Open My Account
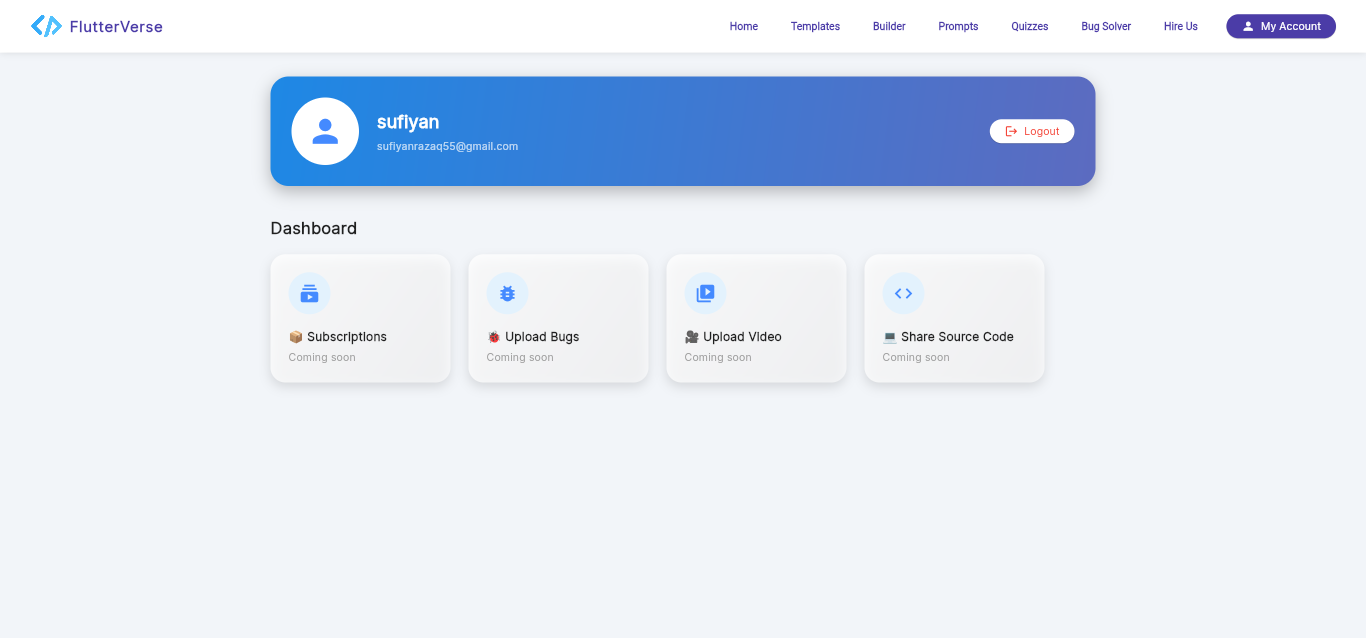This screenshot has width=1366, height=638. tap(1281, 26)
